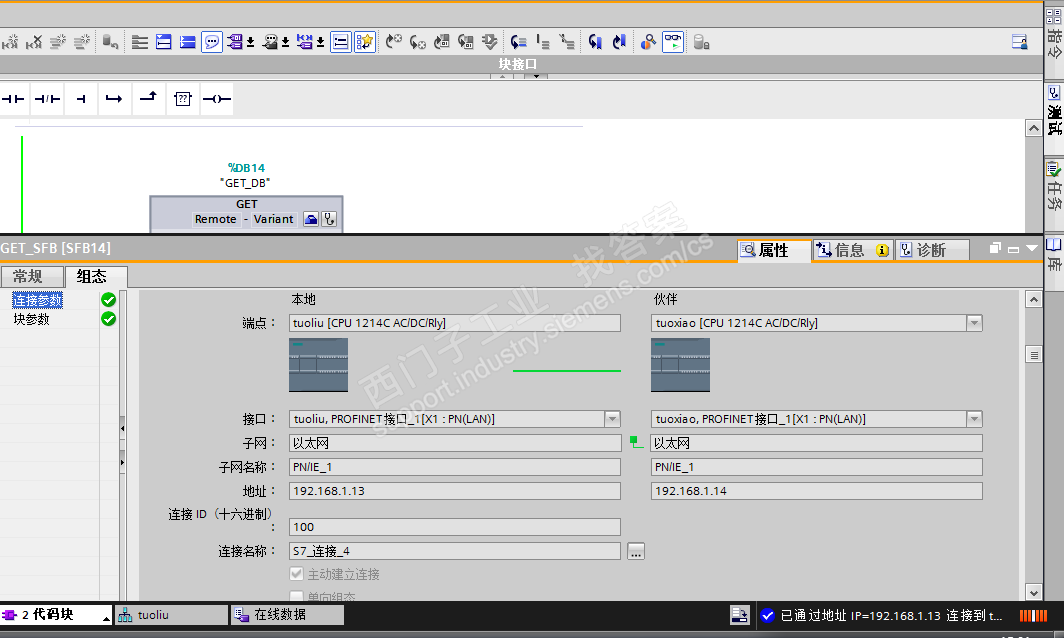Screen dimensions: 1064x638
Task: Switch to the 信息 info tab
Action: (853, 250)
